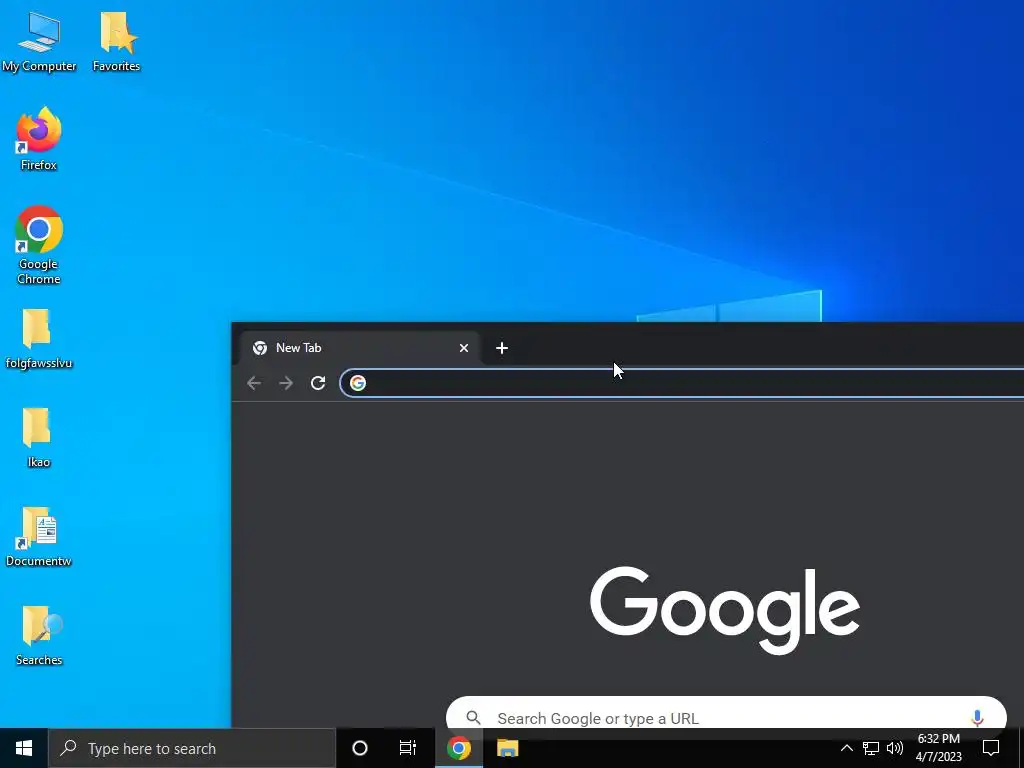Open volume control in system tray
Screen dimensions: 1024x768
tap(895, 748)
